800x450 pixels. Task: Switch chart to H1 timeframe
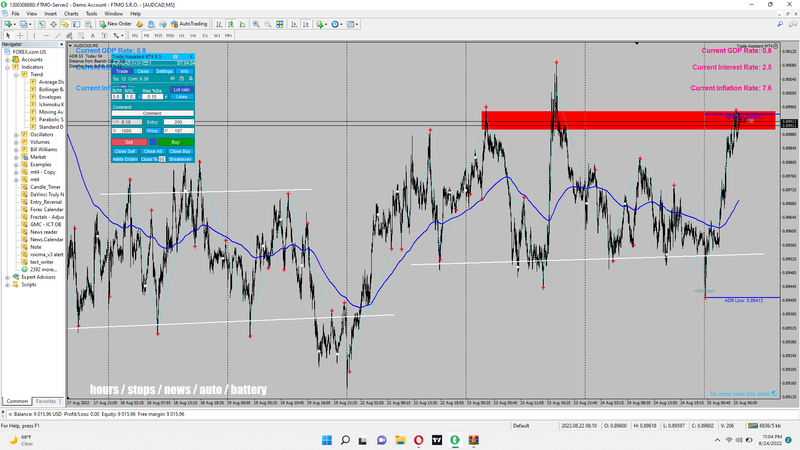[182, 35]
